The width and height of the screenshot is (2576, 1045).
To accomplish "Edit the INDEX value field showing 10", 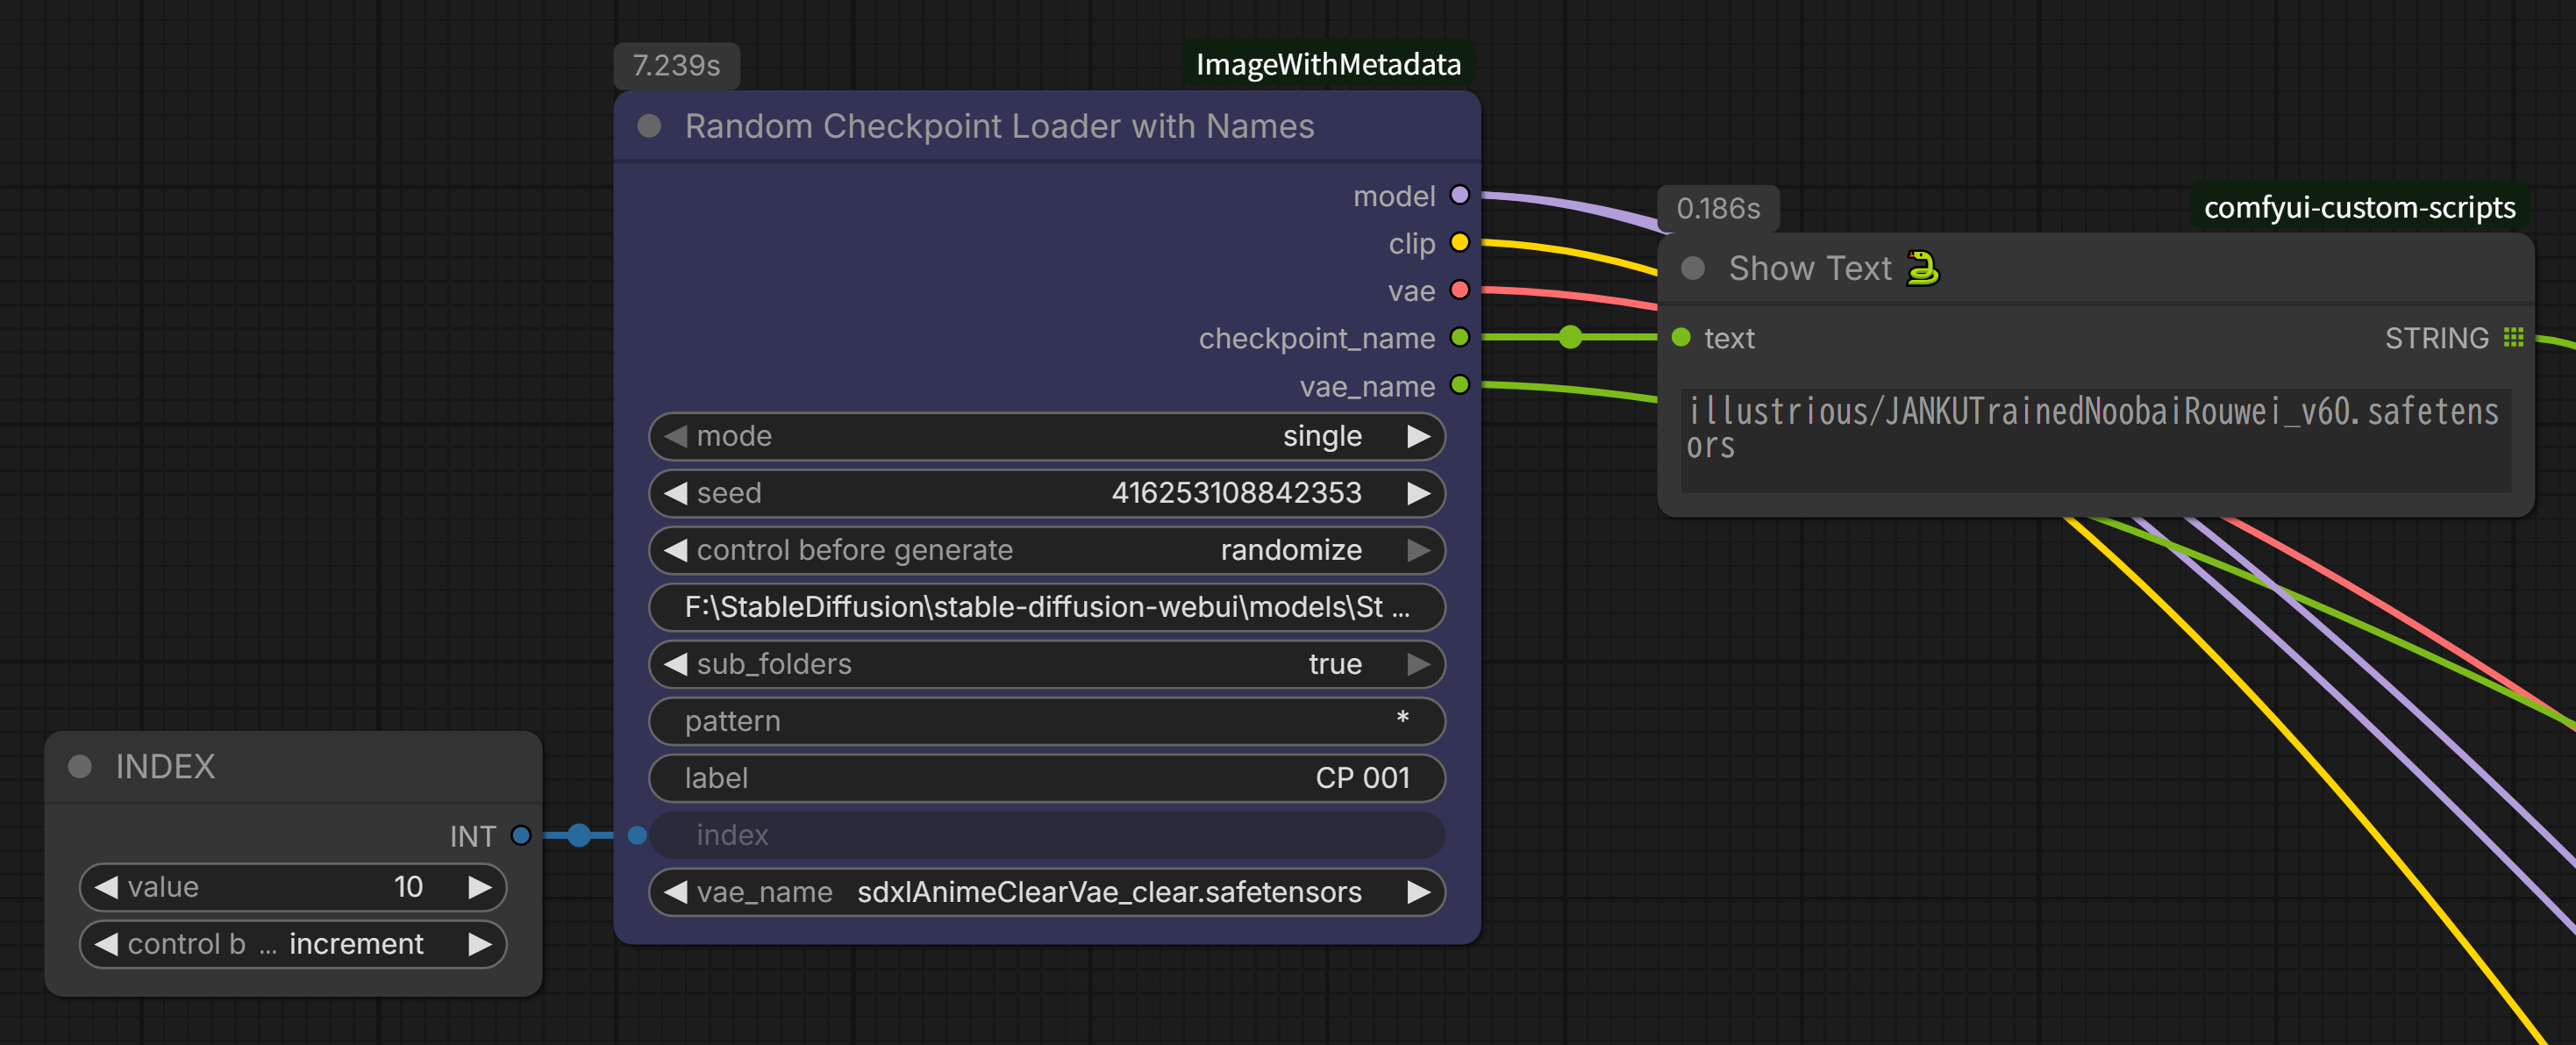I will (293, 887).
